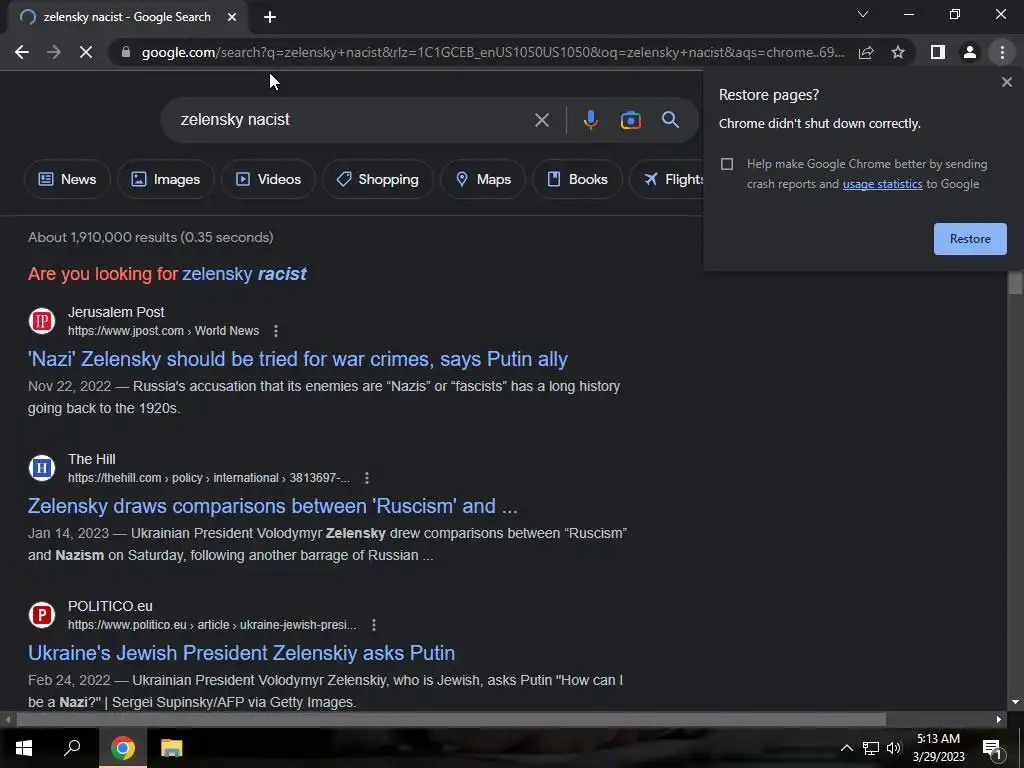This screenshot has width=1024, height=768.
Task: Toggle the browser side panel
Action: pos(938,52)
